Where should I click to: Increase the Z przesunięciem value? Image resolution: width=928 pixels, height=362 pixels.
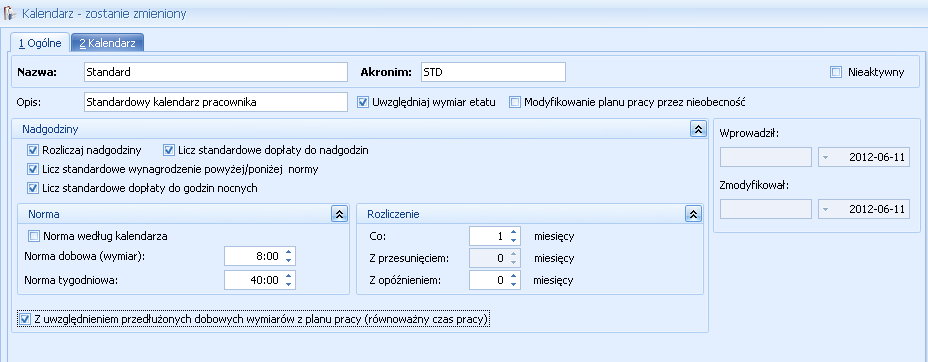pyautogui.click(x=513, y=254)
